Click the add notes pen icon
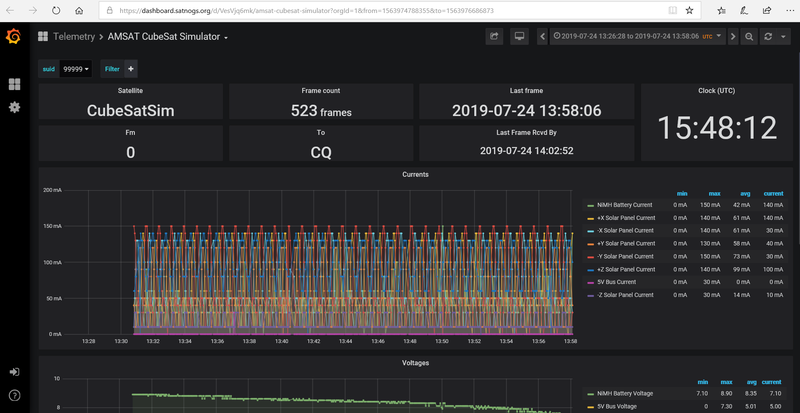The height and width of the screenshot is (413, 800). click(x=744, y=10)
